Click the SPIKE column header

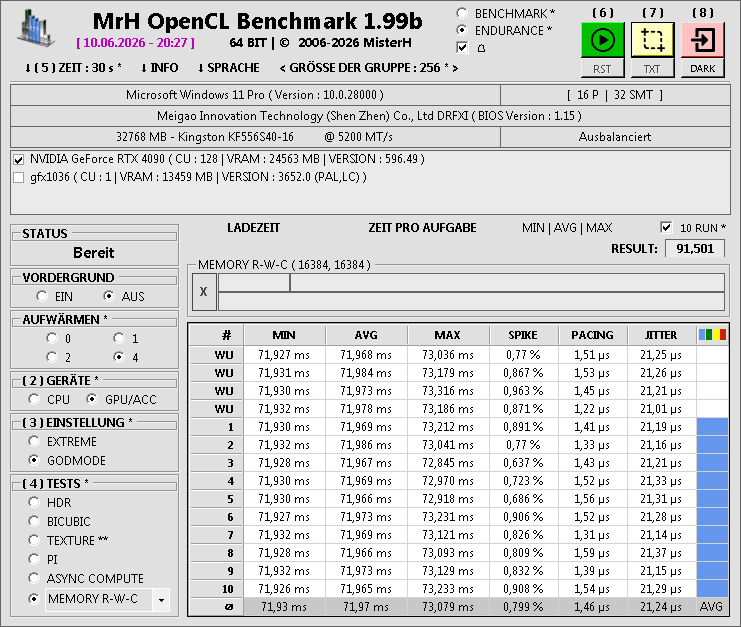pos(523,335)
